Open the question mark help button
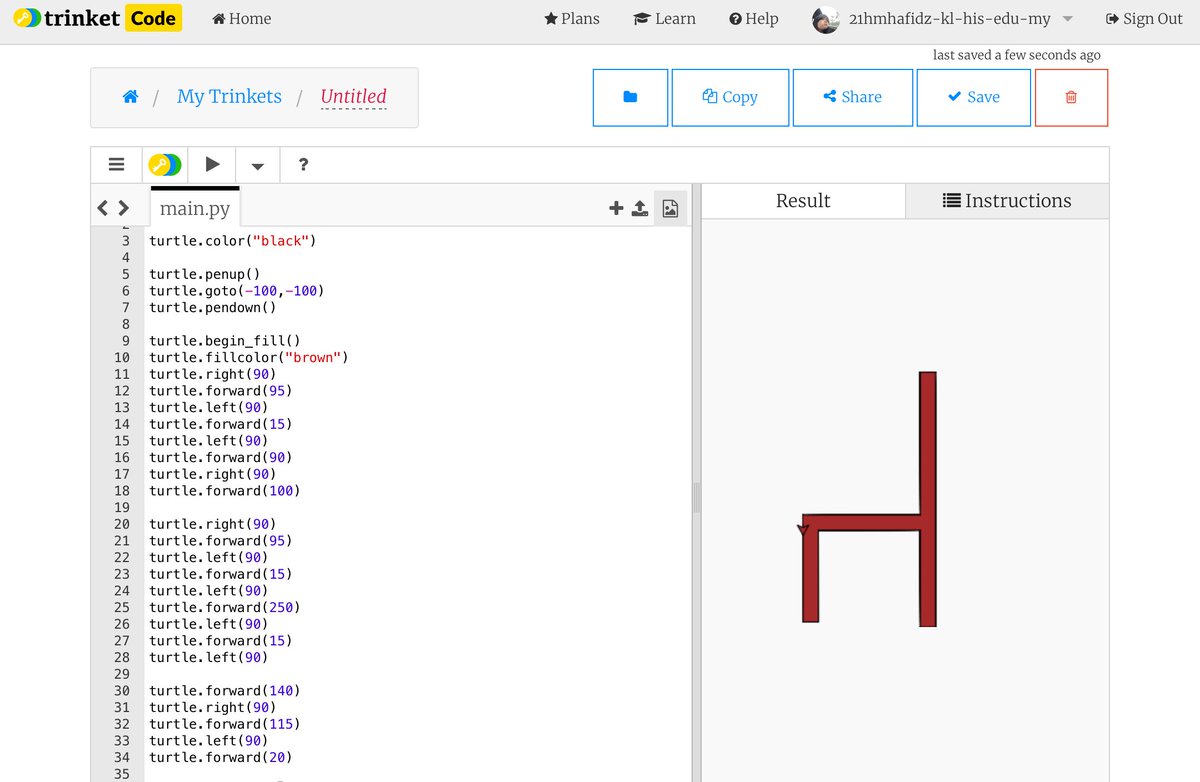 (303, 164)
